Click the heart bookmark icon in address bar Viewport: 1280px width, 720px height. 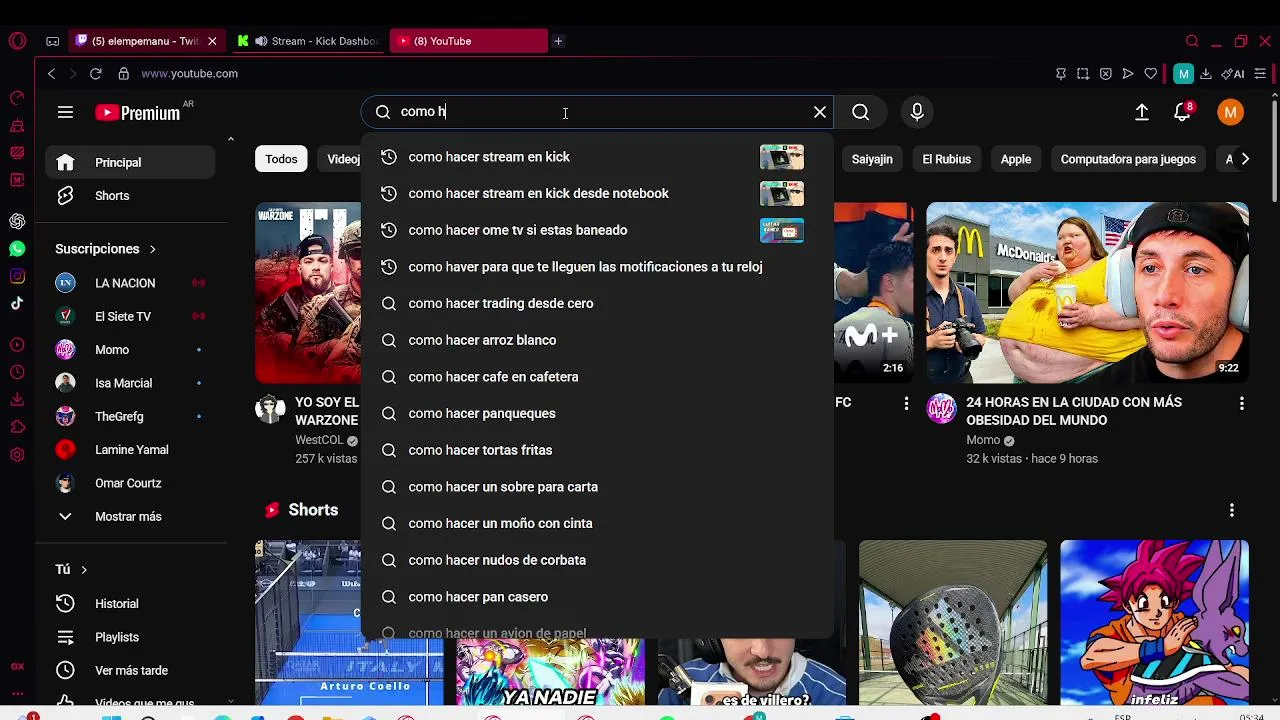1150,73
